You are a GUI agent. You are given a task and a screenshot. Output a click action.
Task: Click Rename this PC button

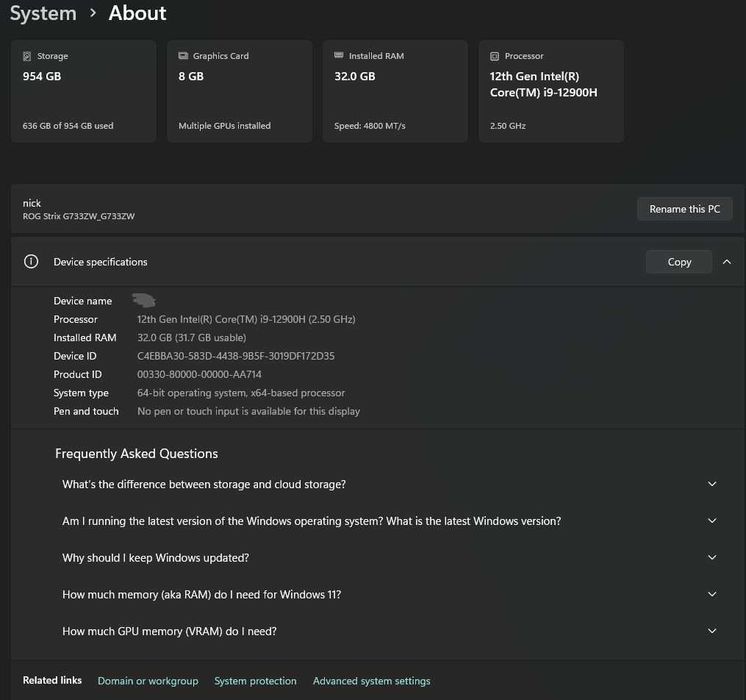685,209
